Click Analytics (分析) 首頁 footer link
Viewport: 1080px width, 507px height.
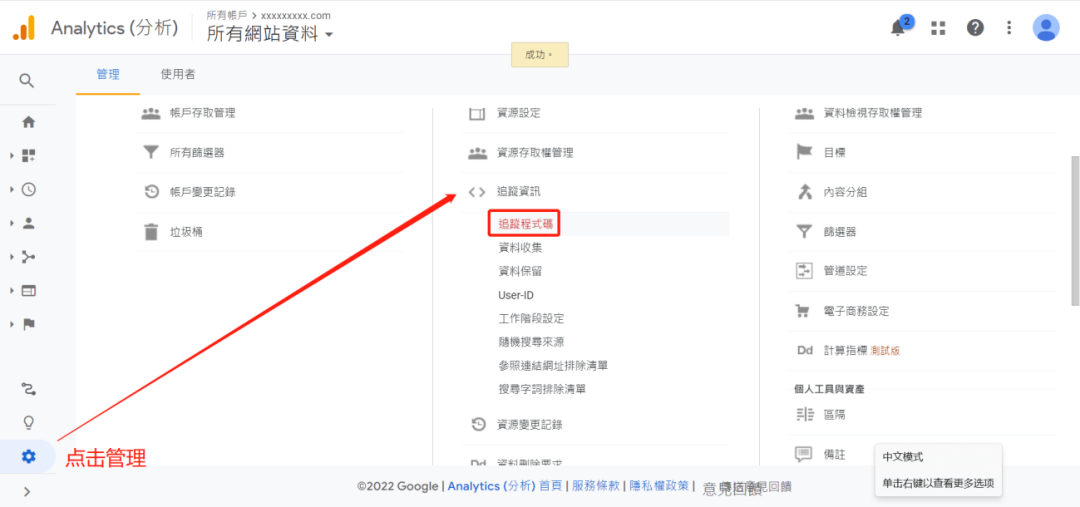click(505, 486)
